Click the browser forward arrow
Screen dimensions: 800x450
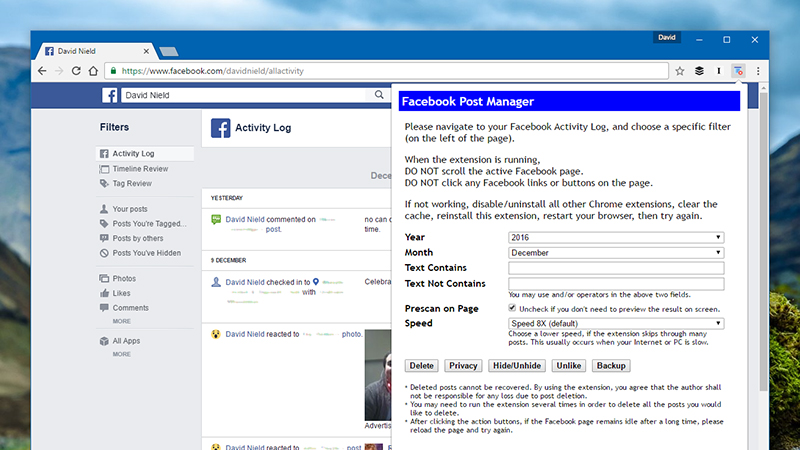59,71
